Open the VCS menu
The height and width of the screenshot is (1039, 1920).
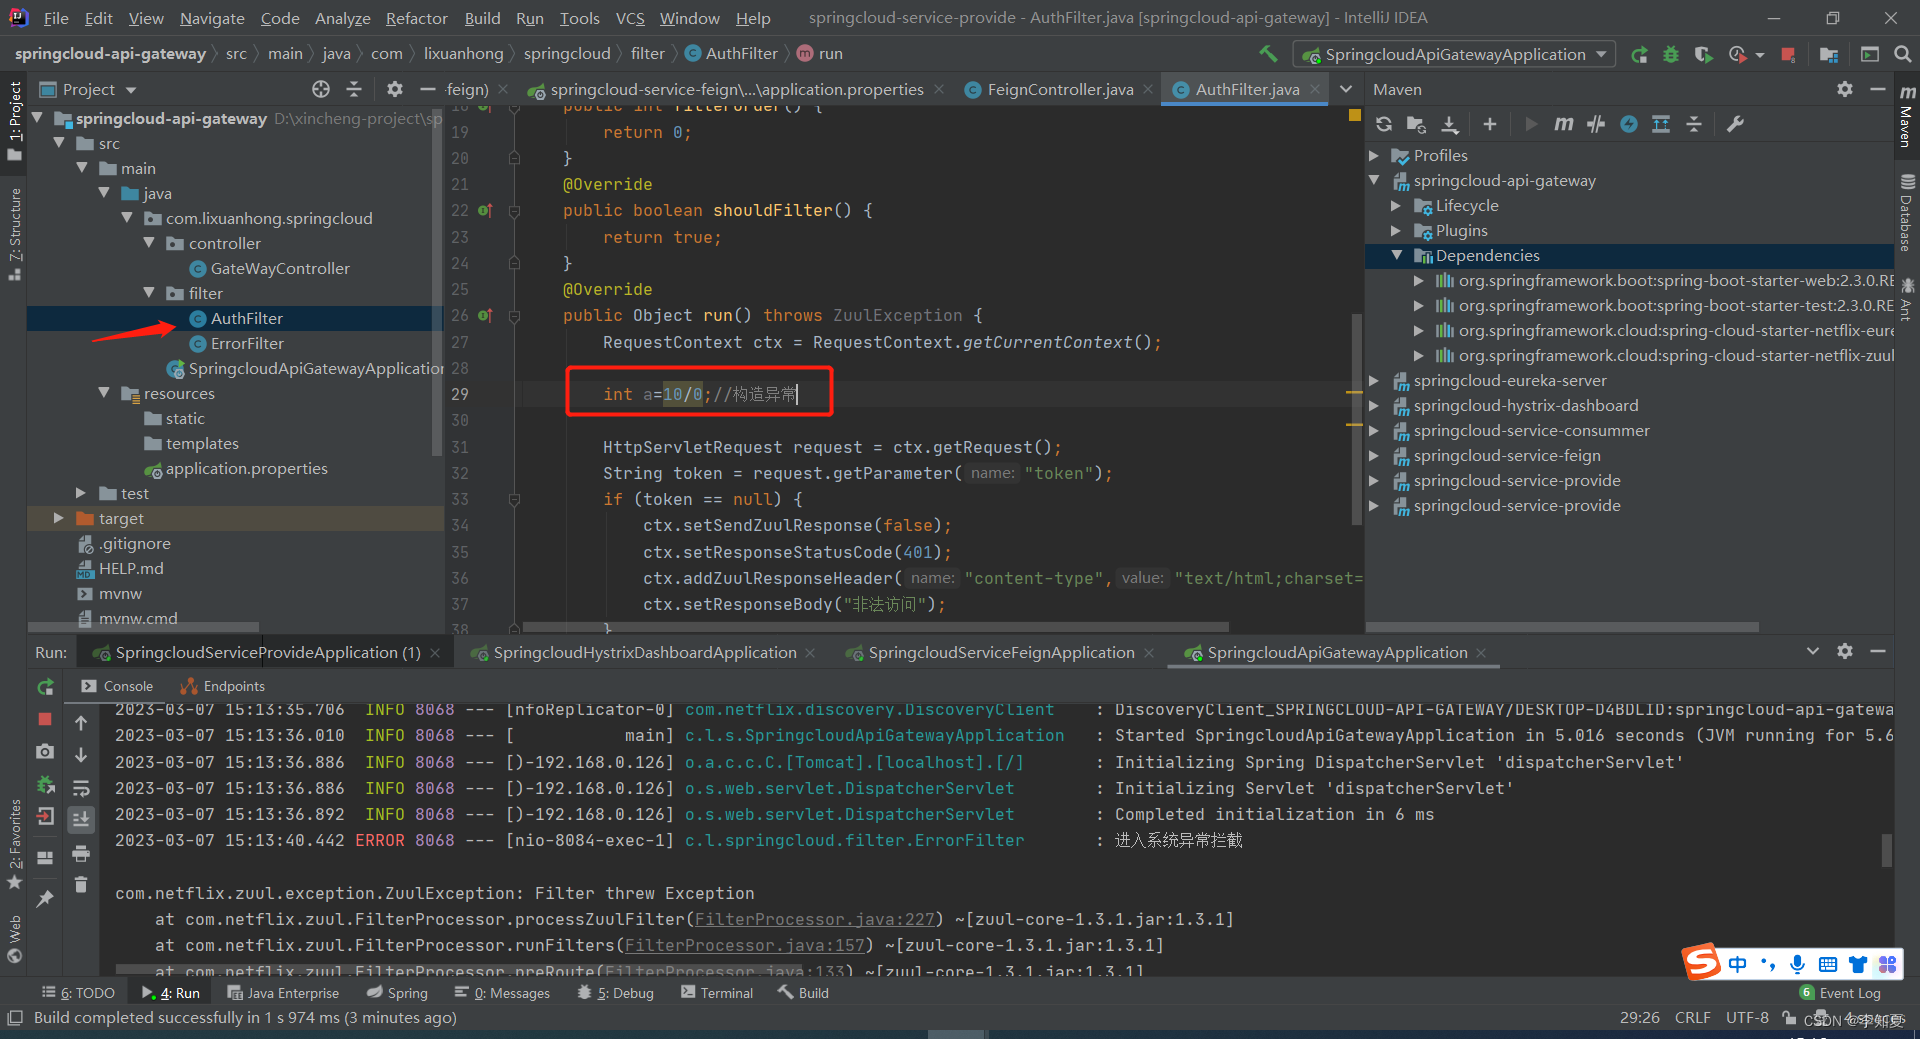[629, 18]
